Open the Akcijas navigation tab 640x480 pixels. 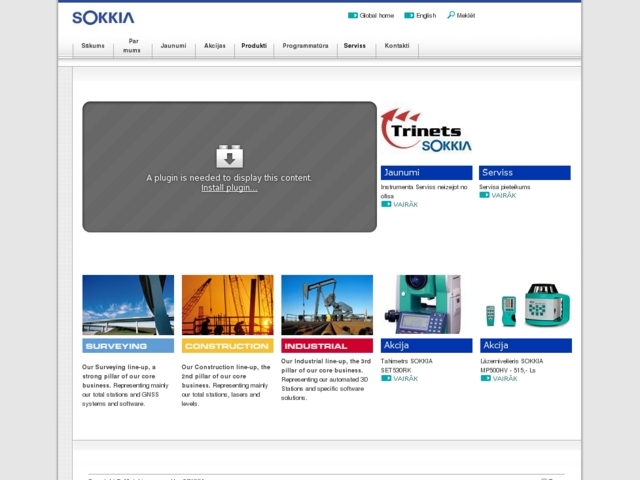point(215,46)
